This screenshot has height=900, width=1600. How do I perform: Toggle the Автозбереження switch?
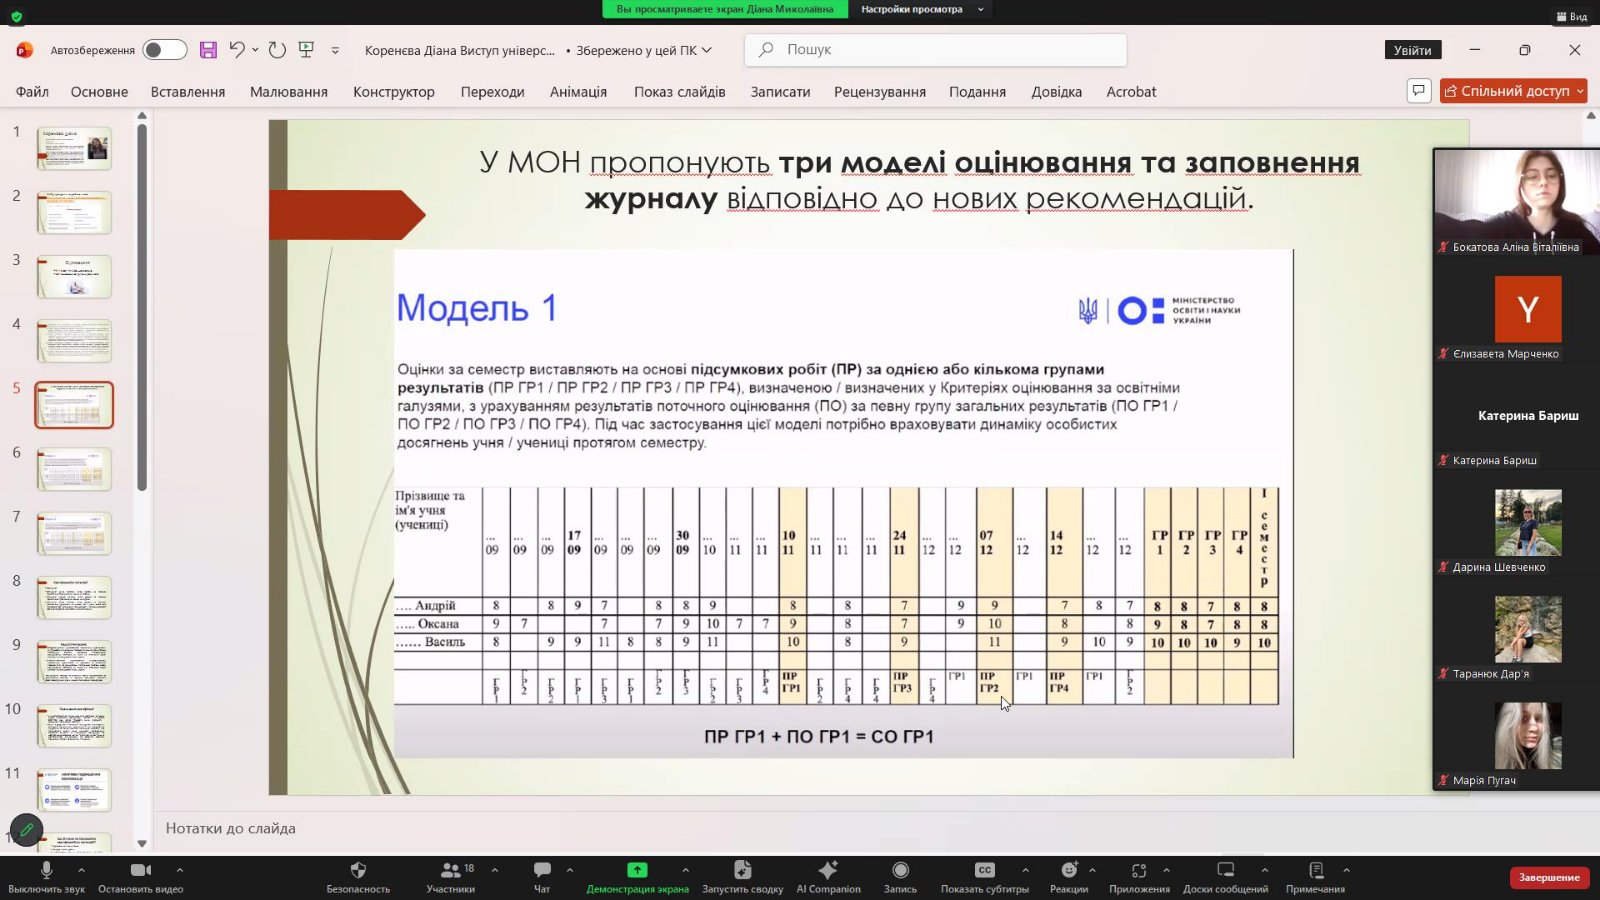click(x=164, y=50)
